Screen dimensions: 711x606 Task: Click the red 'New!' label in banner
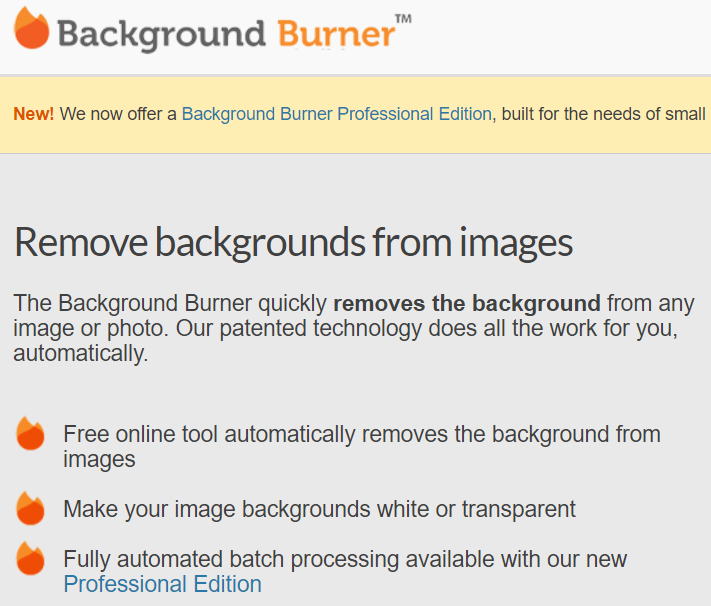pos(34,114)
